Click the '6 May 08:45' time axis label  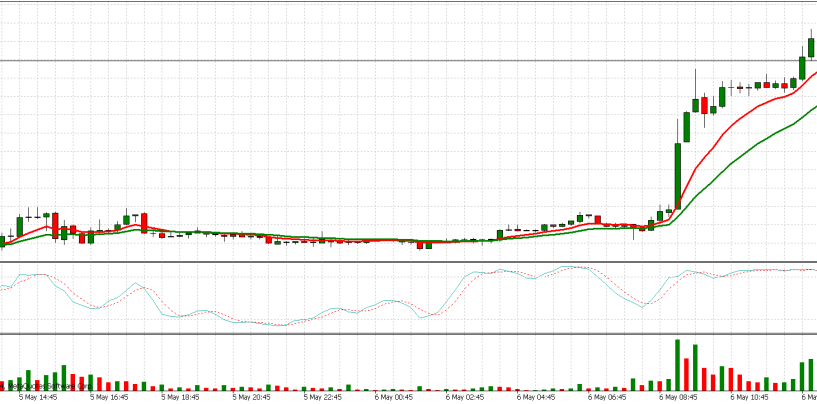coord(679,397)
